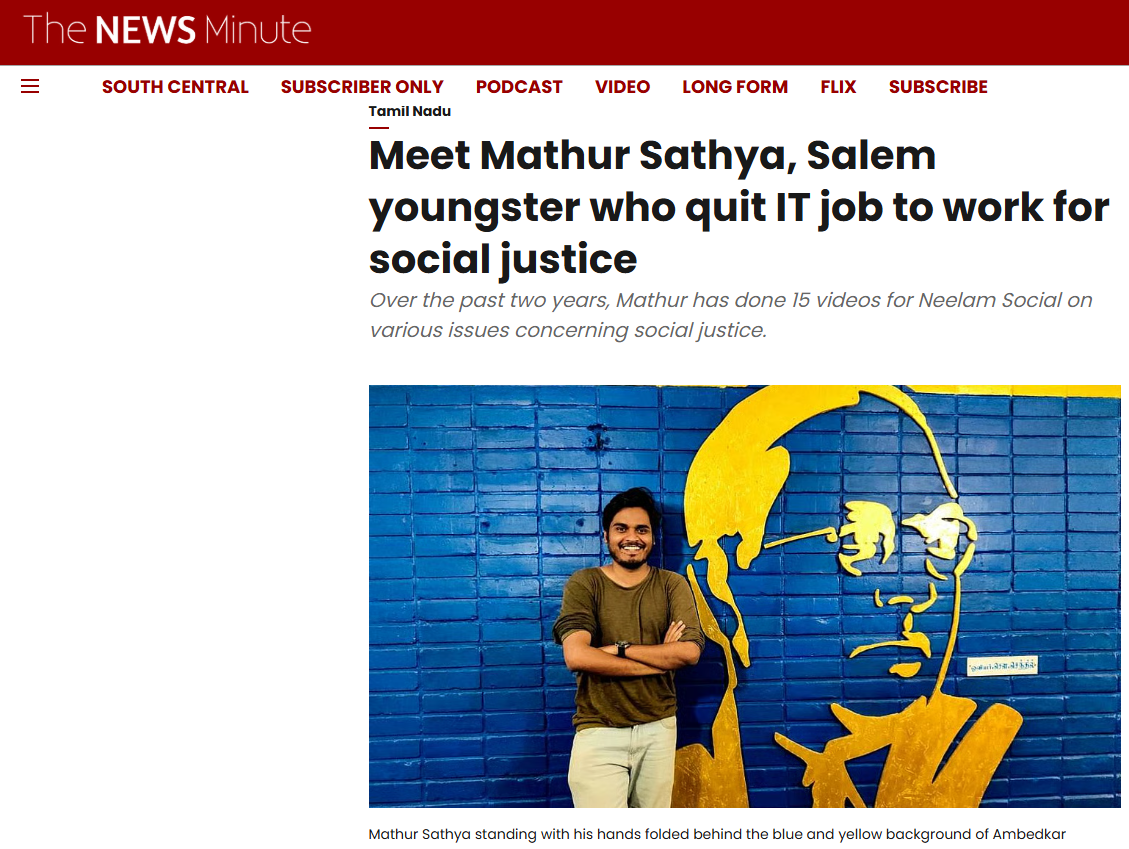Click The News Minute logo

pos(167,29)
